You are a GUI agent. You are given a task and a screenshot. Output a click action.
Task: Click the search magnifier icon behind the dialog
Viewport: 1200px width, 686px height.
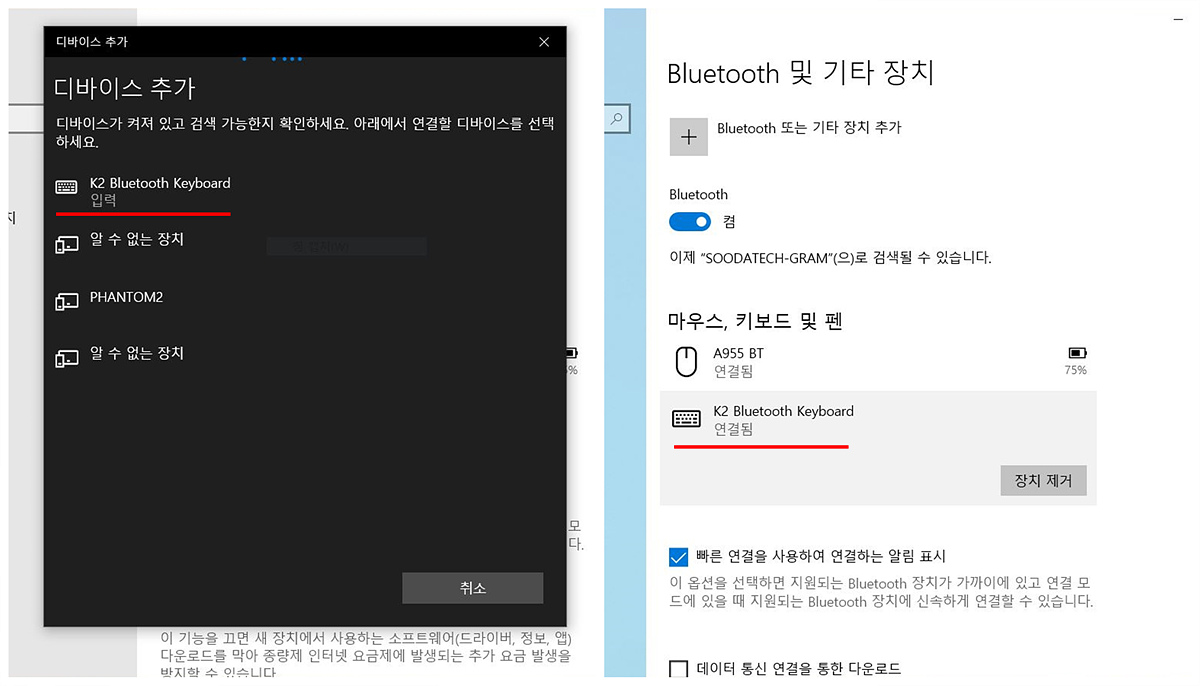click(x=618, y=119)
